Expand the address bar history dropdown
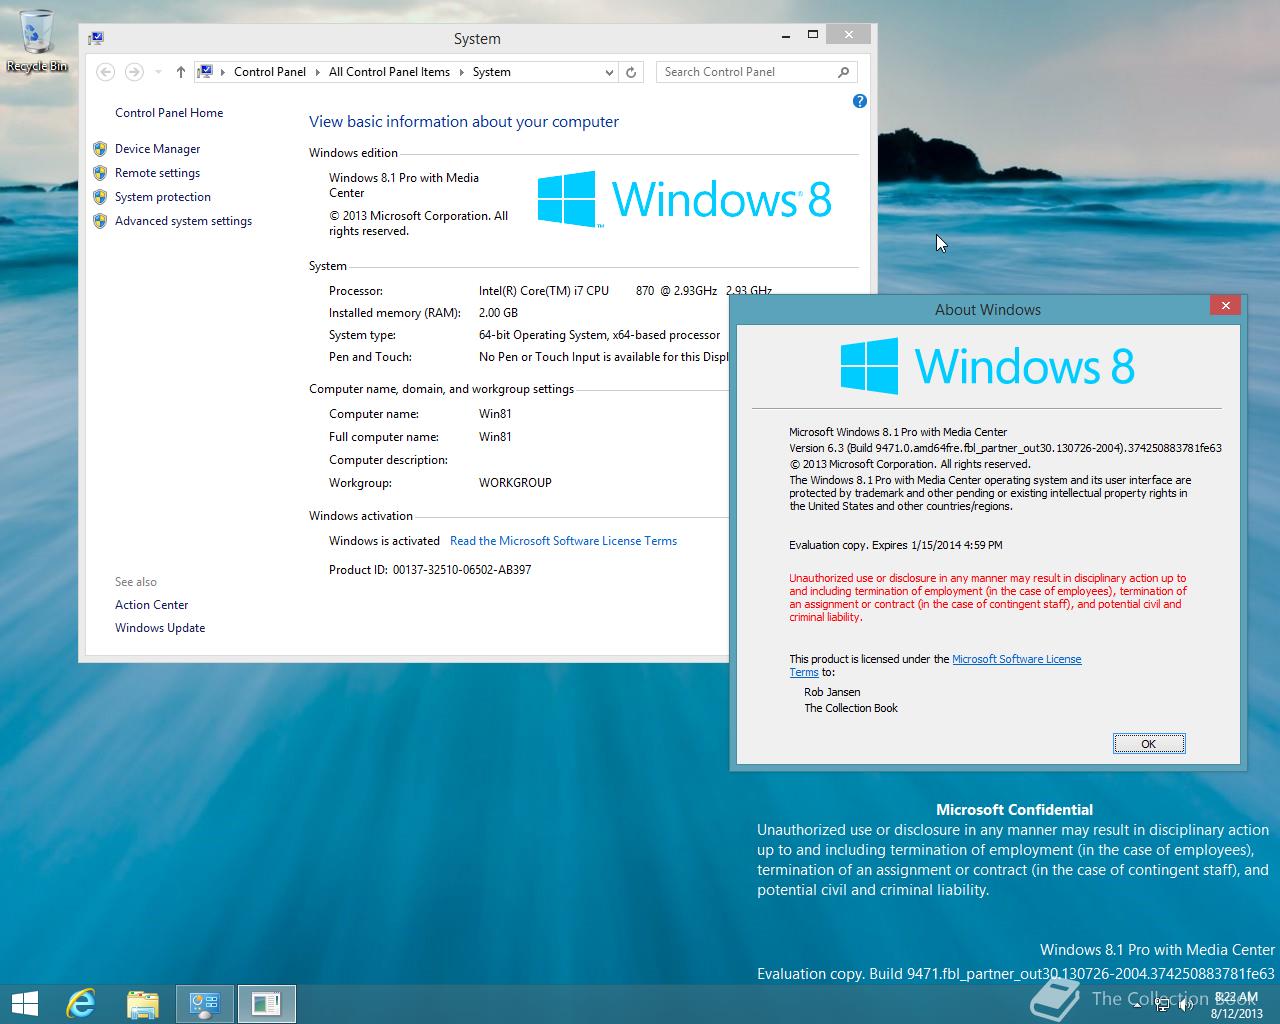 (x=609, y=72)
